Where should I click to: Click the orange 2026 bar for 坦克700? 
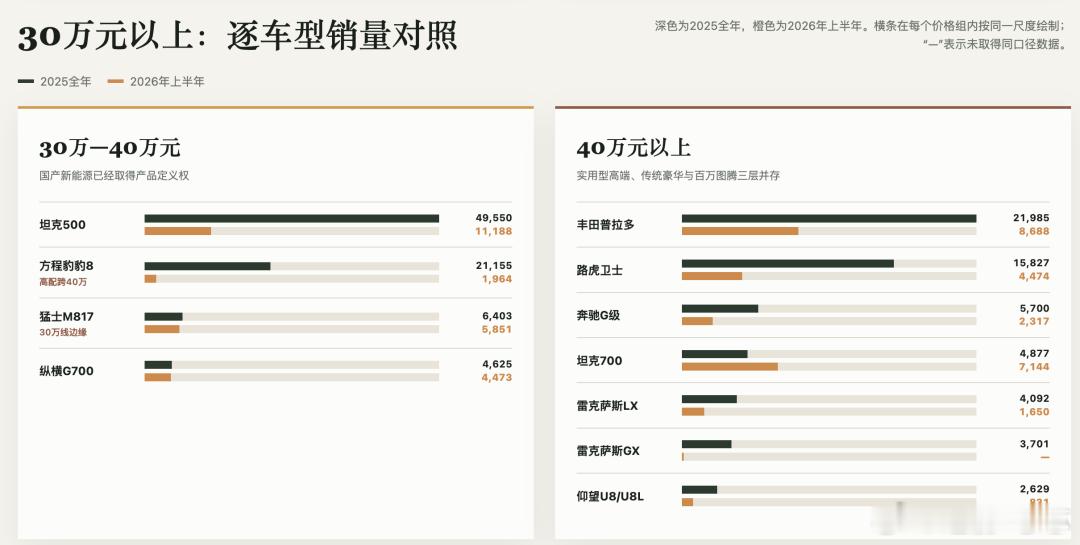click(730, 367)
